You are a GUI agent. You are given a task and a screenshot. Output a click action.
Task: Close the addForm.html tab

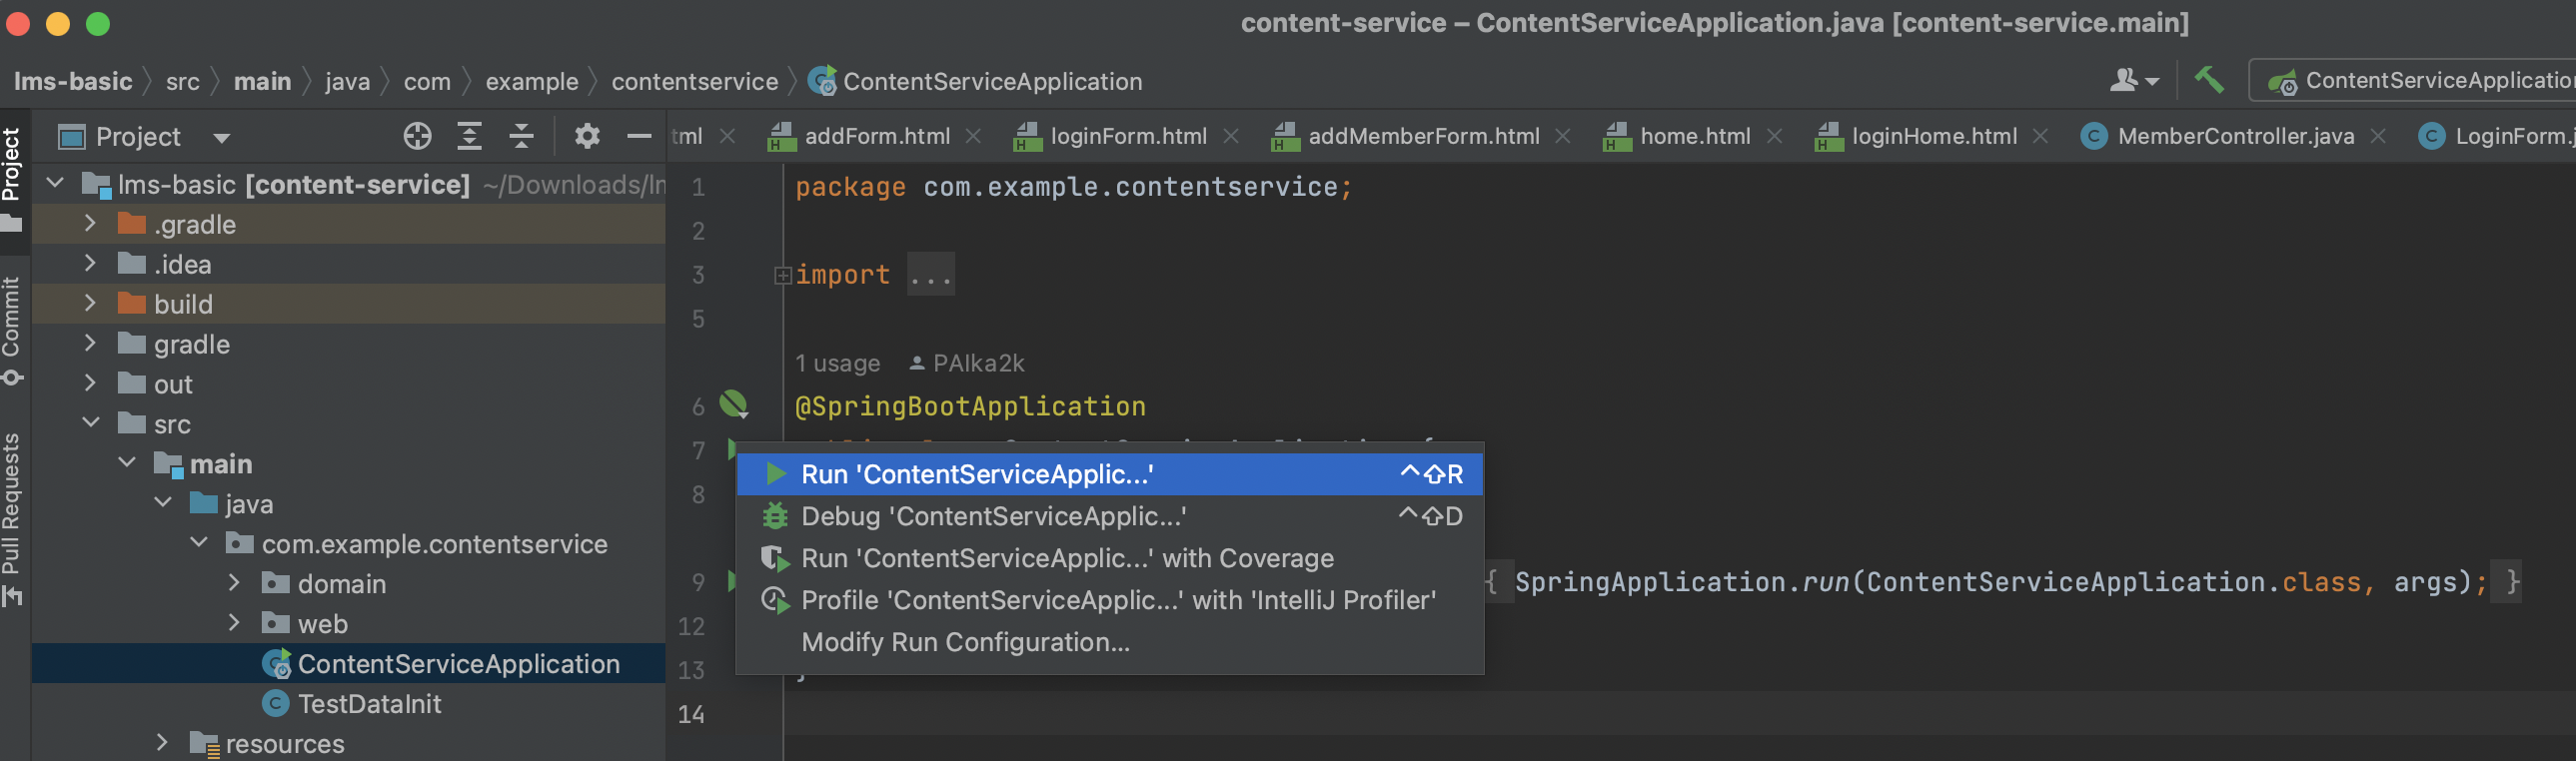(x=973, y=136)
